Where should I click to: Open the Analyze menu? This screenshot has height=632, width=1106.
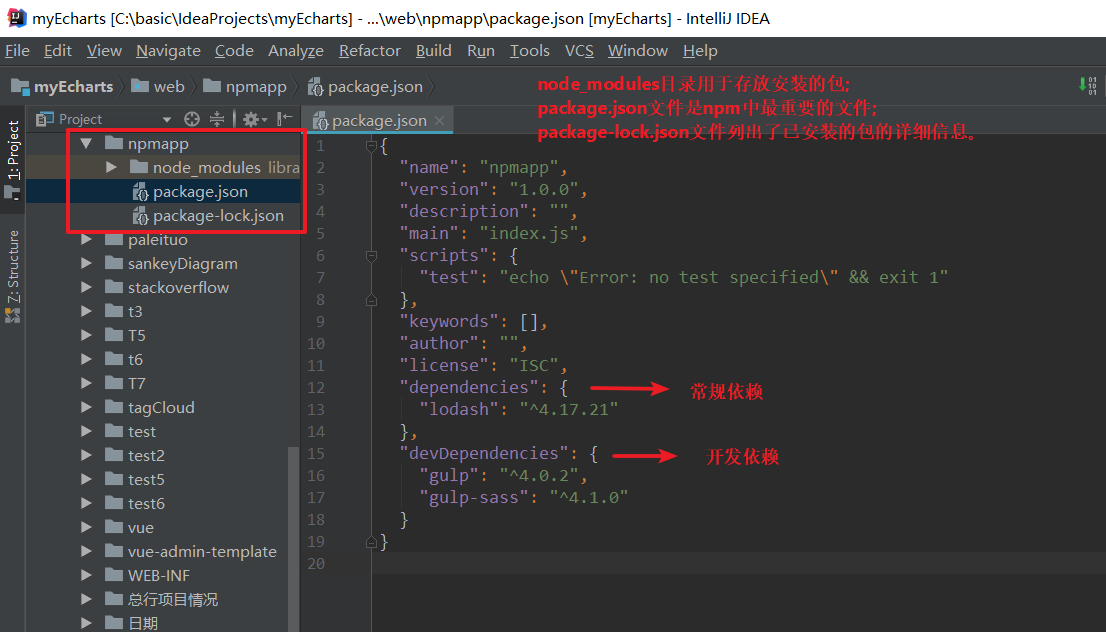pos(296,51)
